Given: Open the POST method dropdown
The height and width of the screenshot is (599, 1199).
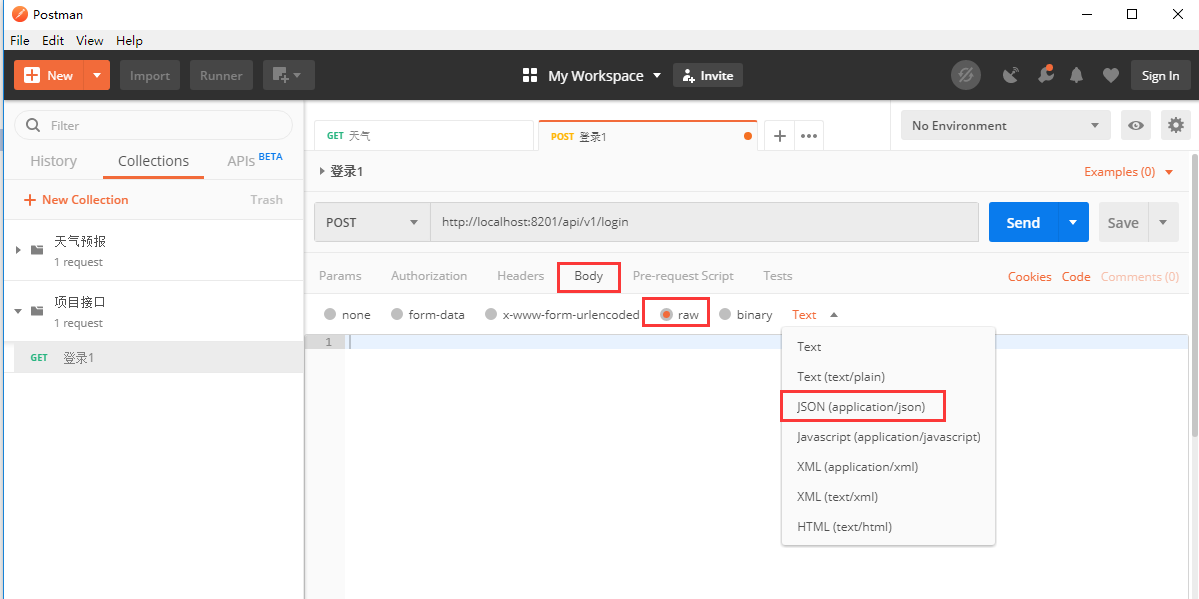Looking at the screenshot, I should coord(372,222).
